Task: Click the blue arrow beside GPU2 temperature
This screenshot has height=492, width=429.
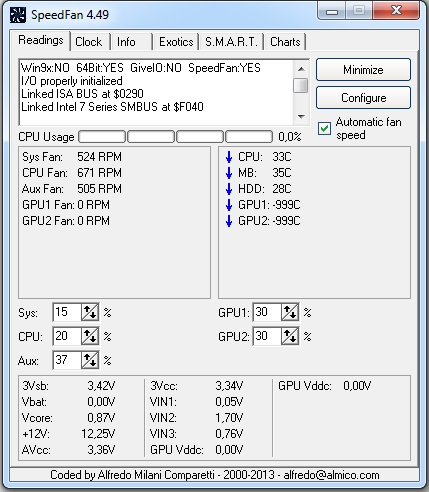Action: pos(229,221)
